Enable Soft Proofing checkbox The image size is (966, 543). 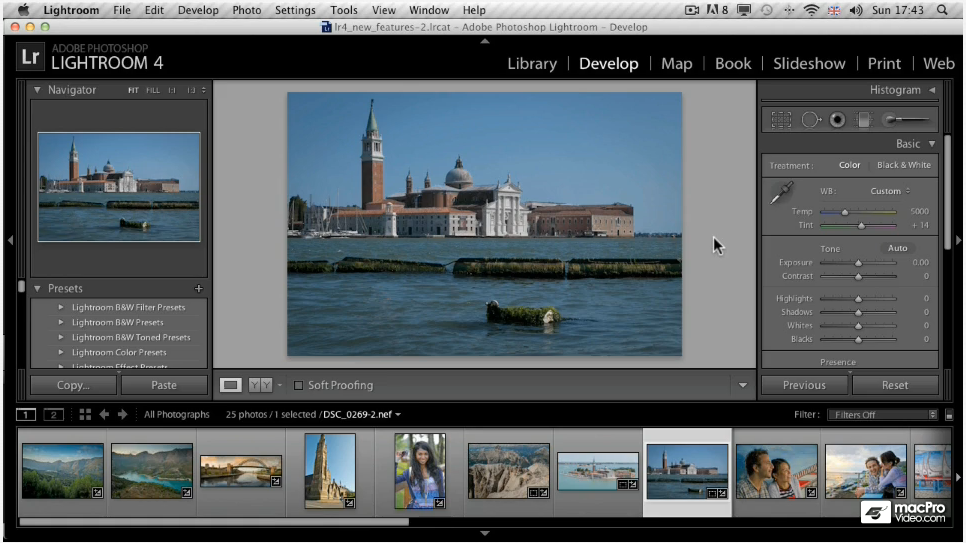298,385
